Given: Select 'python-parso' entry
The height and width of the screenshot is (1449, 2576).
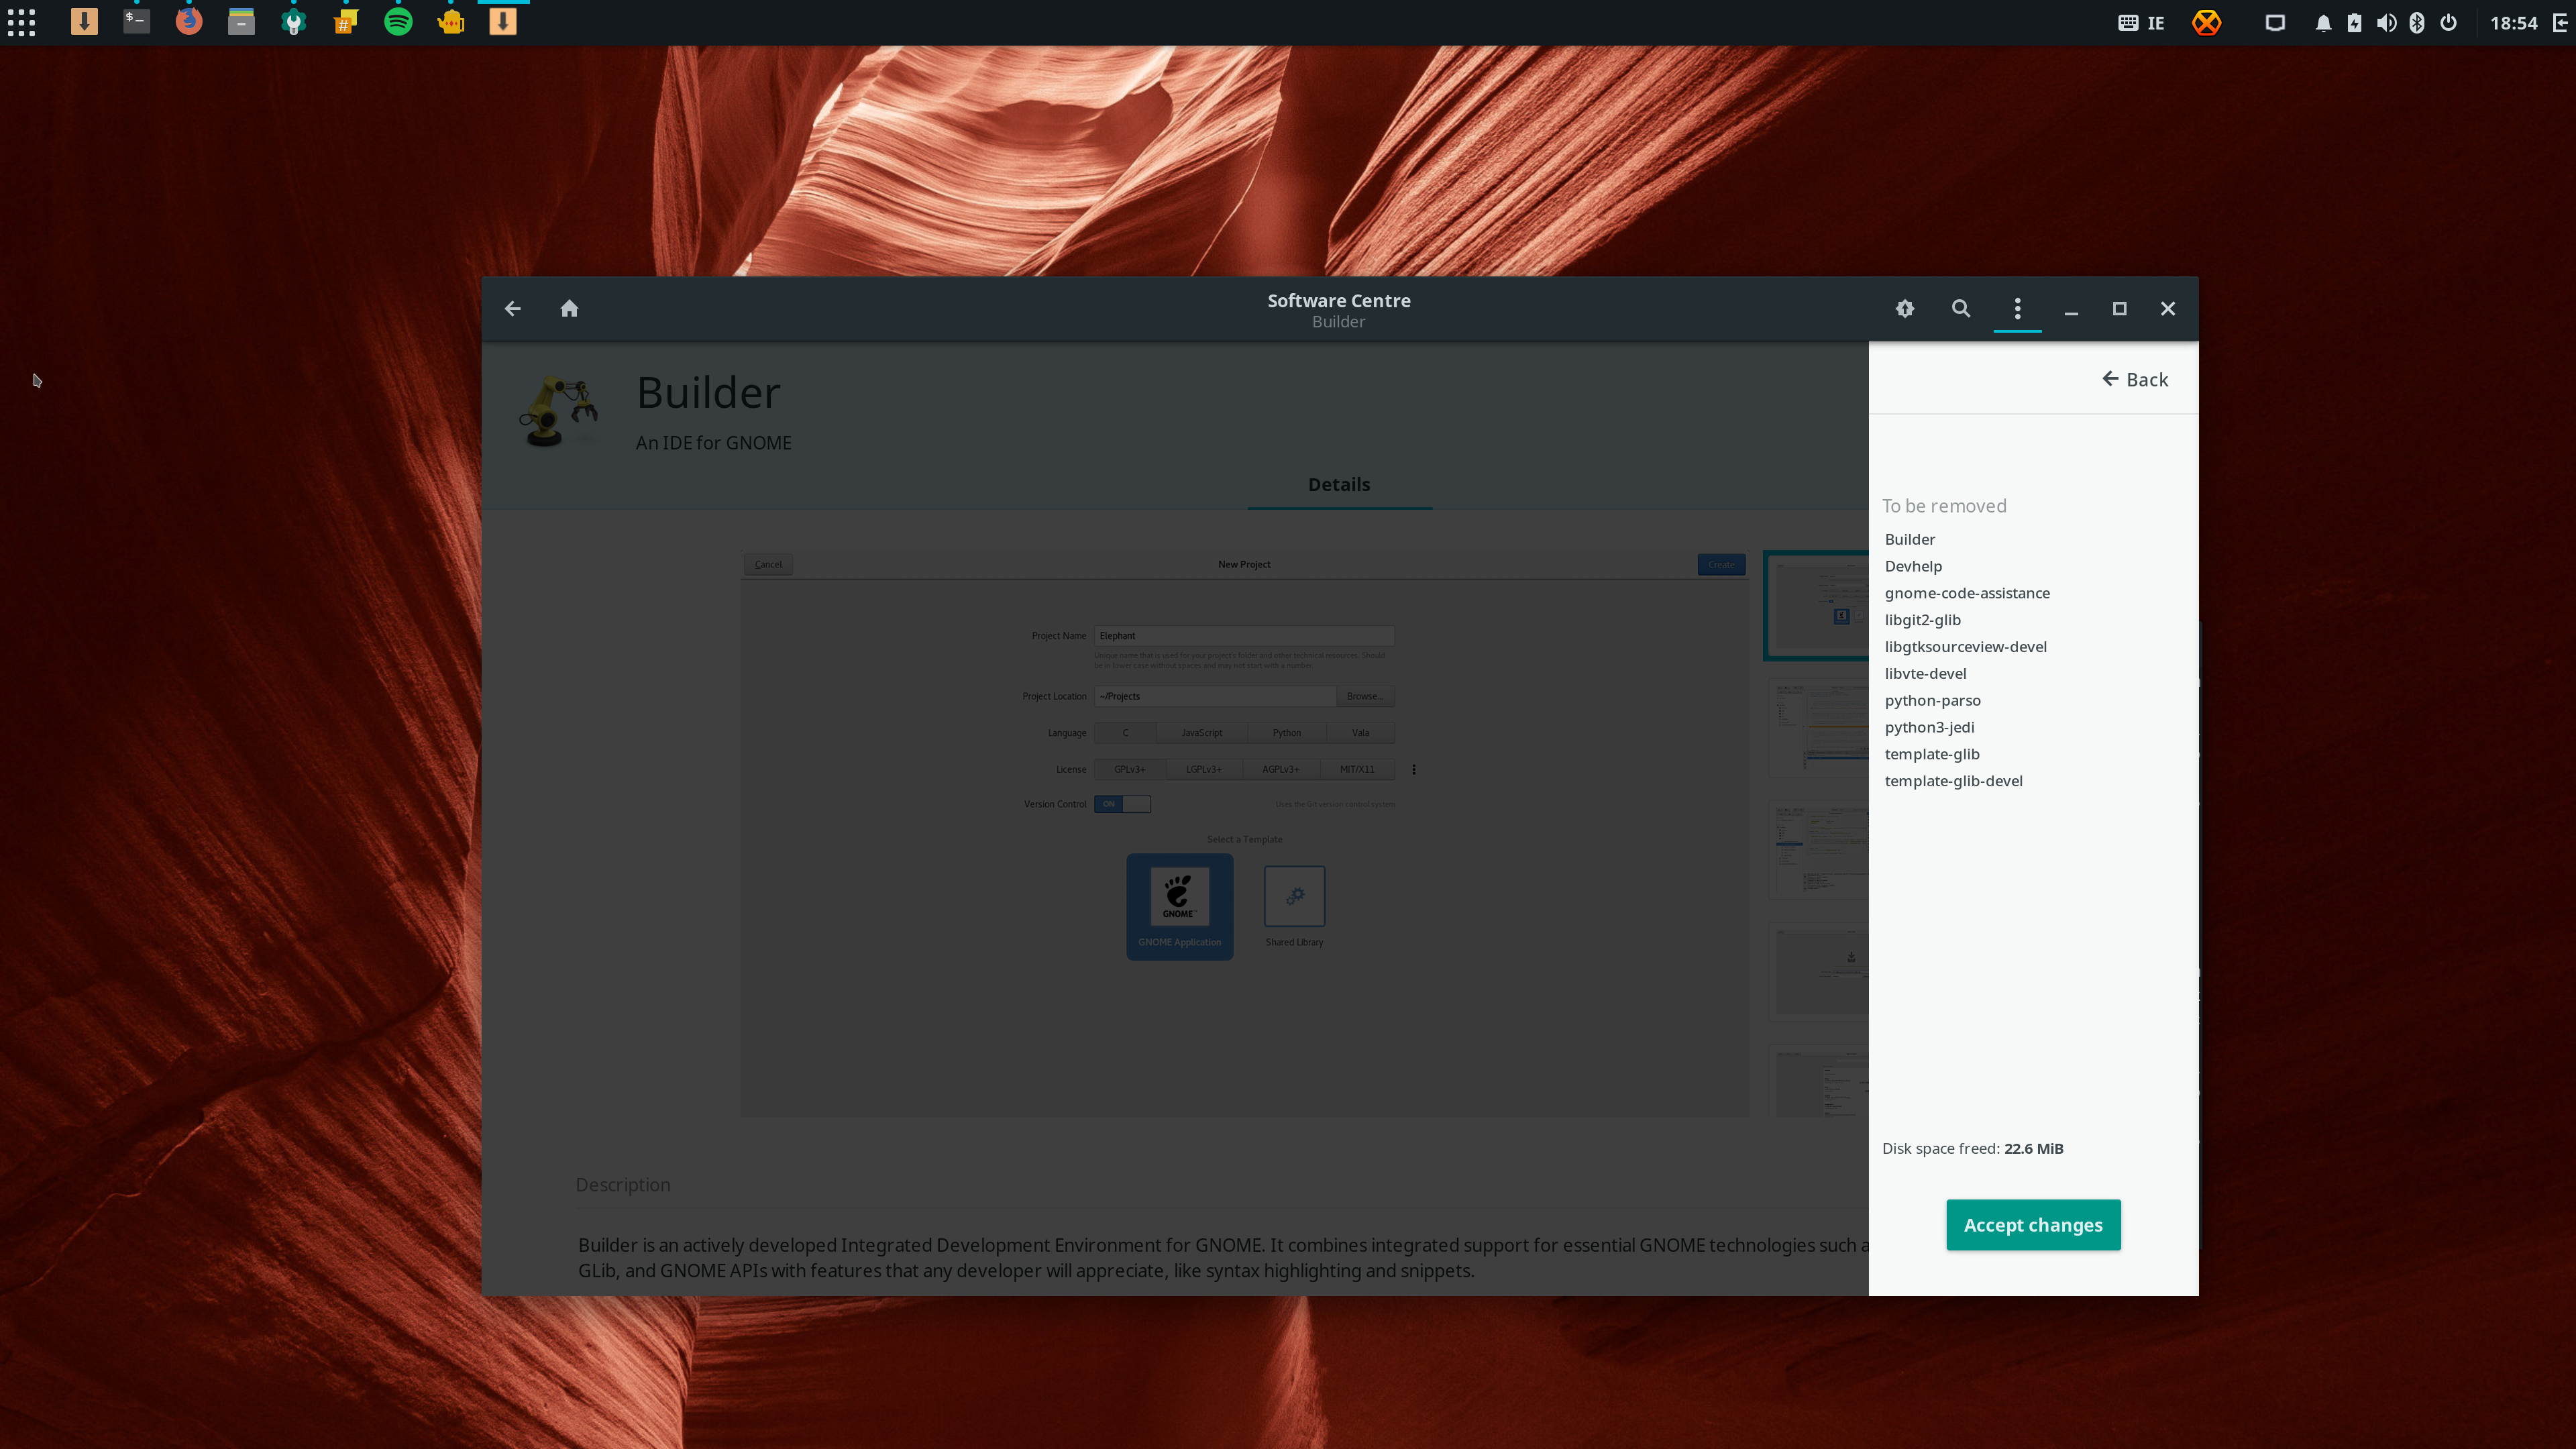Looking at the screenshot, I should click(x=1932, y=701).
